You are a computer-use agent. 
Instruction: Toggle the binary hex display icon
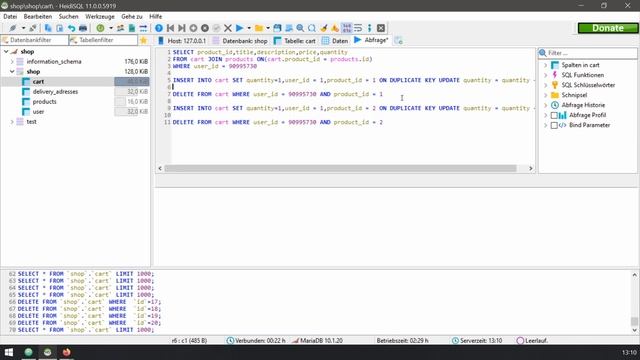pos(347,28)
